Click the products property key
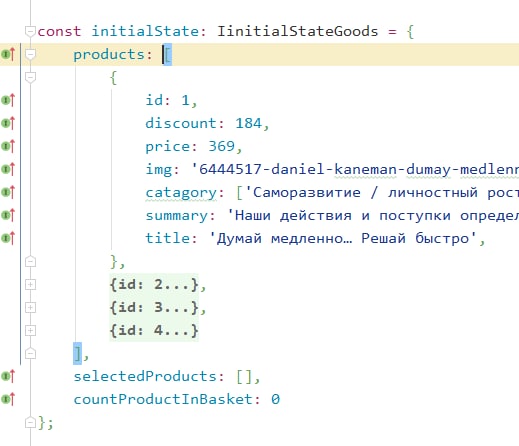519x446 pixels. pyautogui.click(x=109, y=55)
